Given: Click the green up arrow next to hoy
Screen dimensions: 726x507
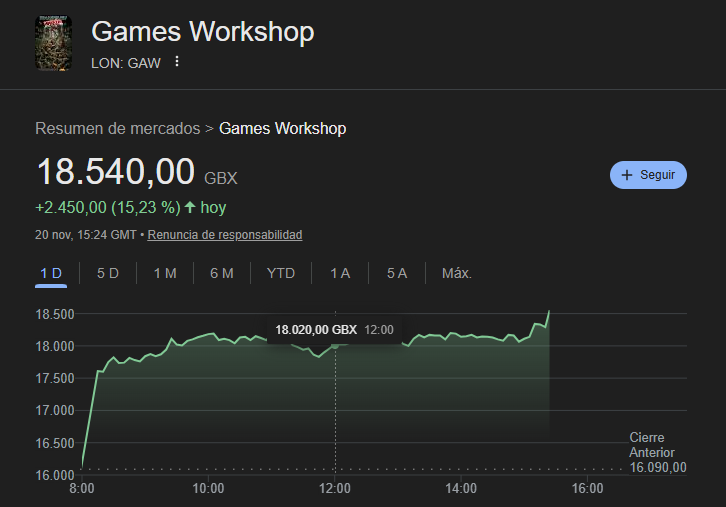Looking at the screenshot, I should 190,208.
